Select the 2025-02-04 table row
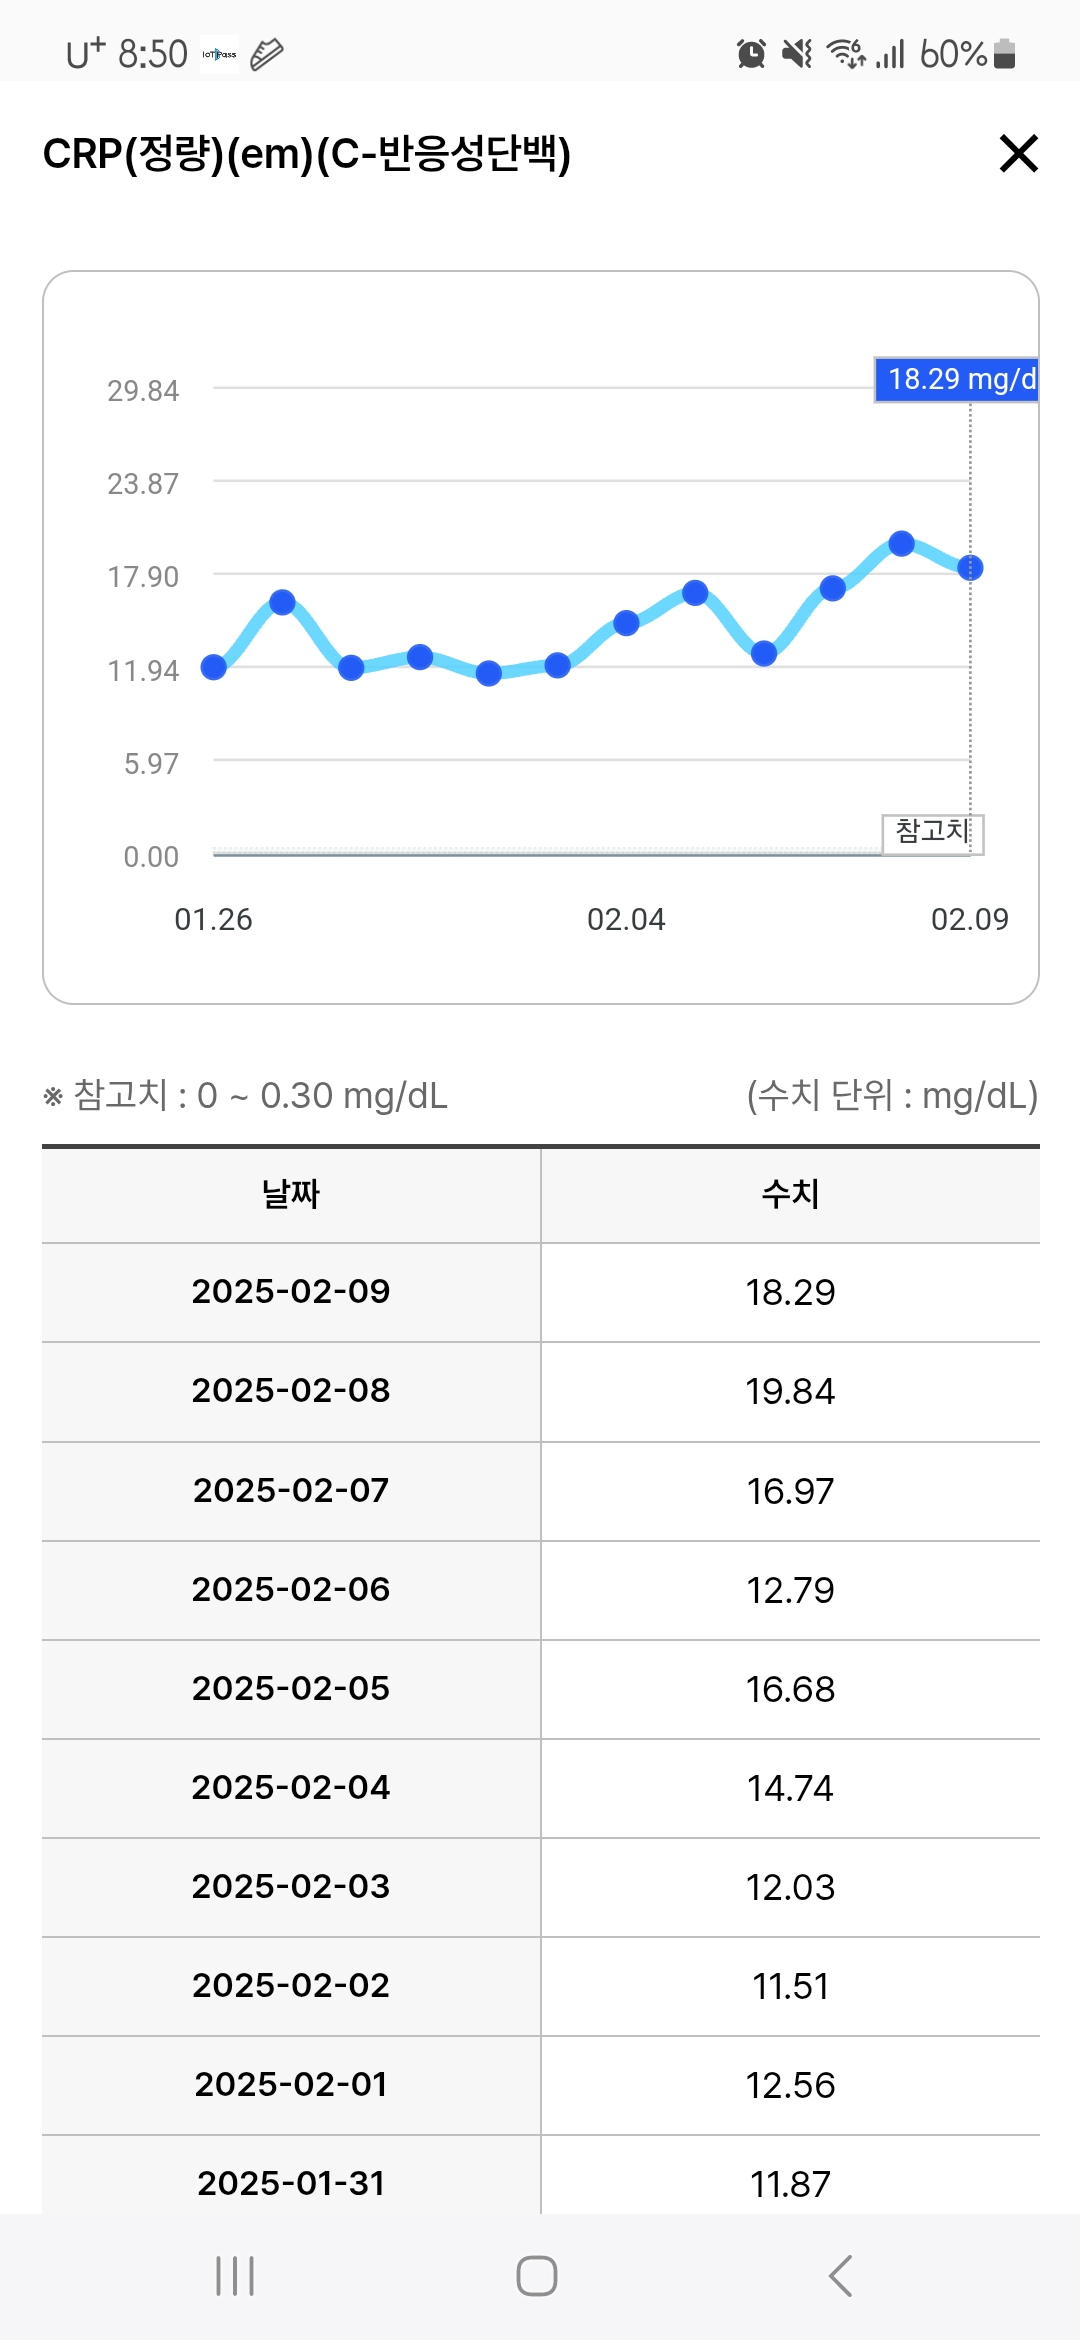1080x2340 pixels. click(541, 1788)
